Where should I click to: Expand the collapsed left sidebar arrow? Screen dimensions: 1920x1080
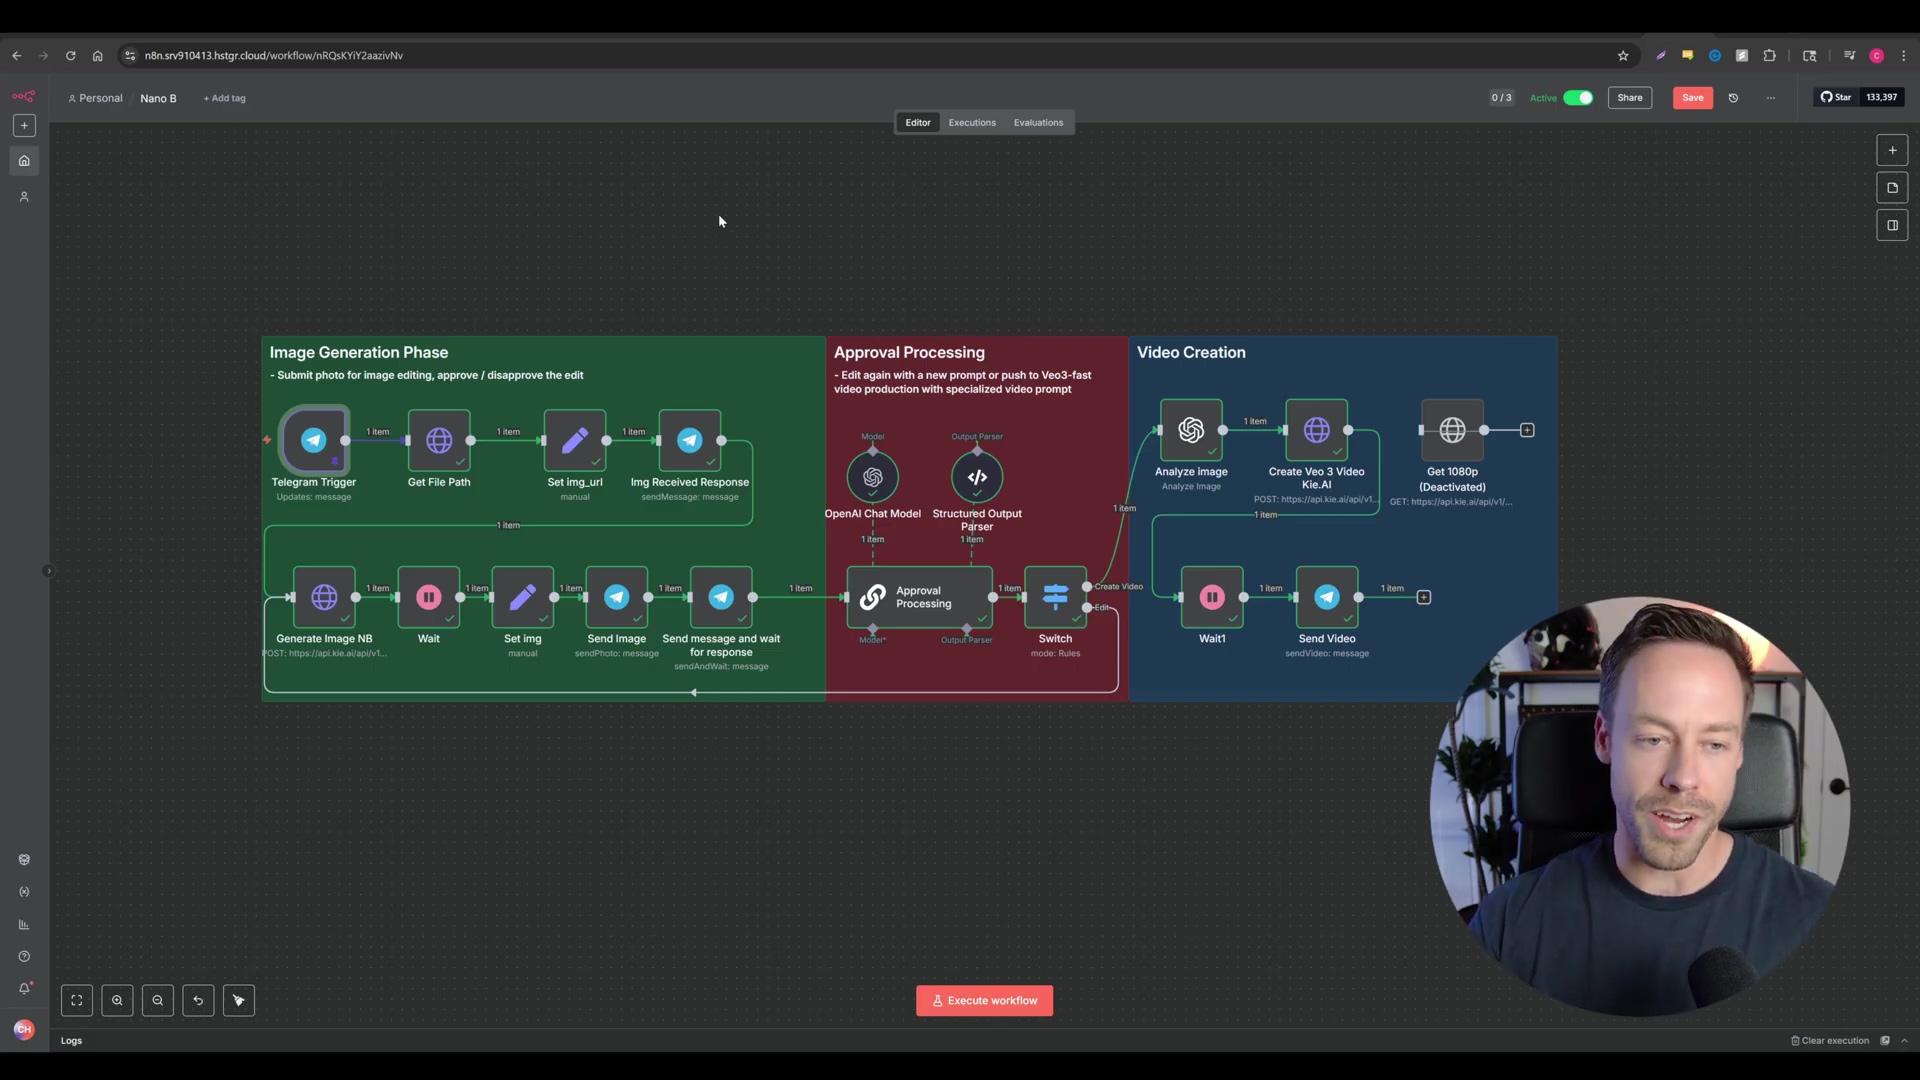tap(48, 571)
